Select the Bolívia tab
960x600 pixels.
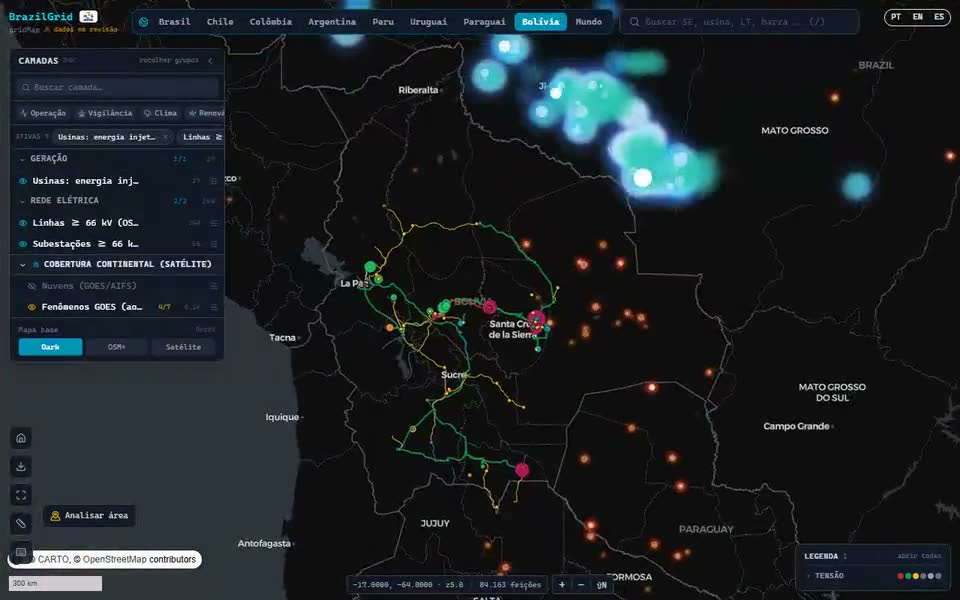[541, 22]
